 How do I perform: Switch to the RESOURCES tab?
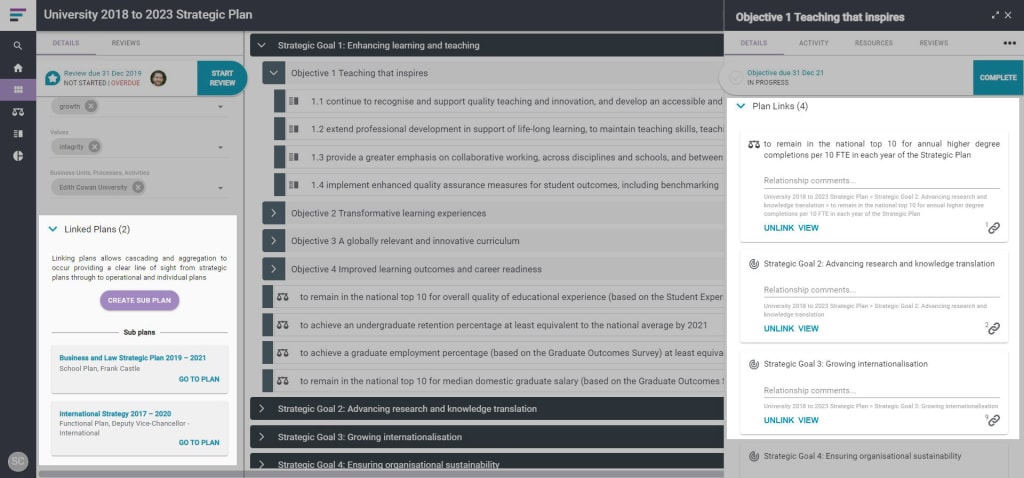[874, 43]
